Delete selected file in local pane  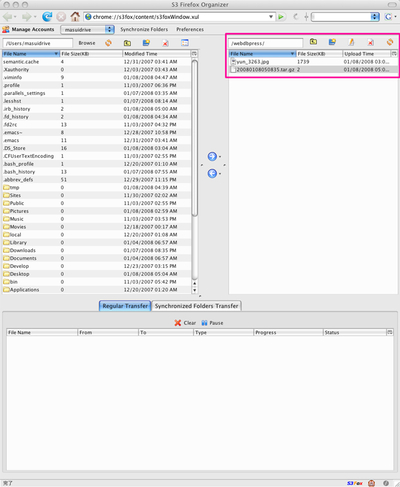point(165,43)
